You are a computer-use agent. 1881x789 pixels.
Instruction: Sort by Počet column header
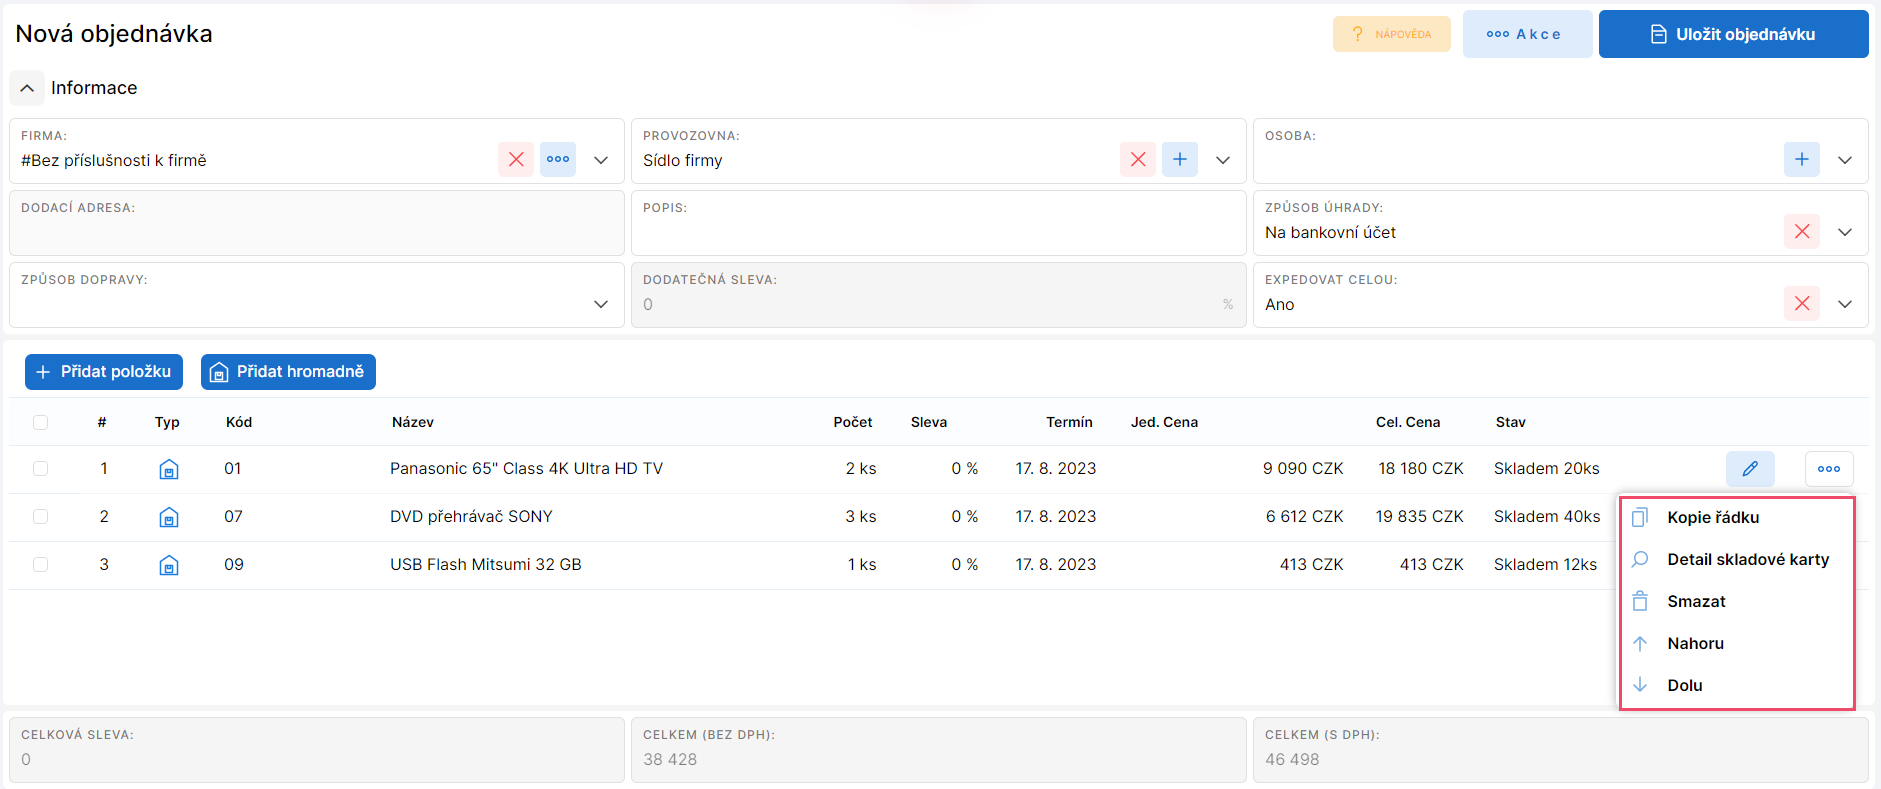tap(853, 422)
